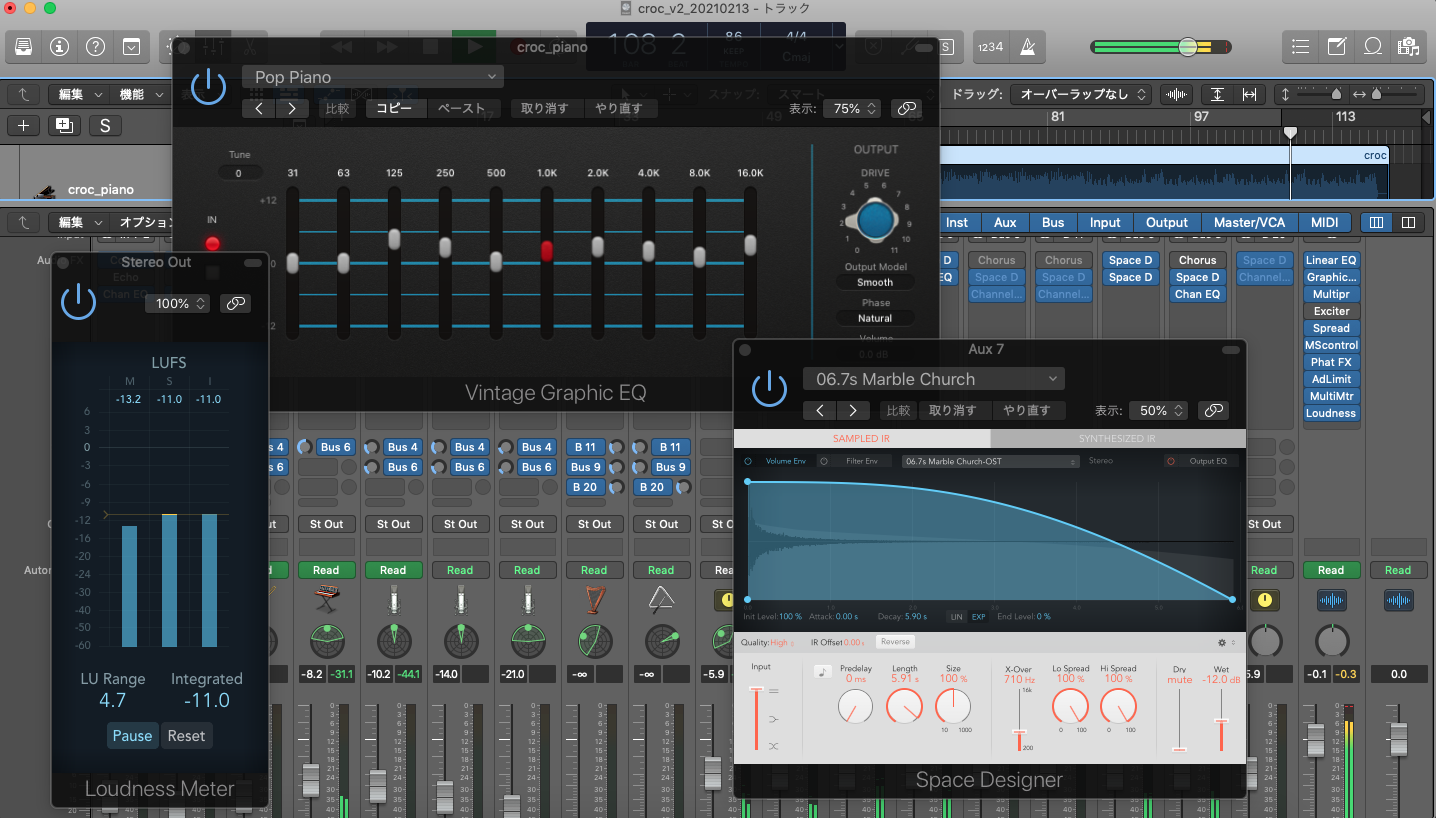This screenshot has height=818, width=1436.
Task: Select the Aux mixer filter tab
Action: pos(1005,222)
